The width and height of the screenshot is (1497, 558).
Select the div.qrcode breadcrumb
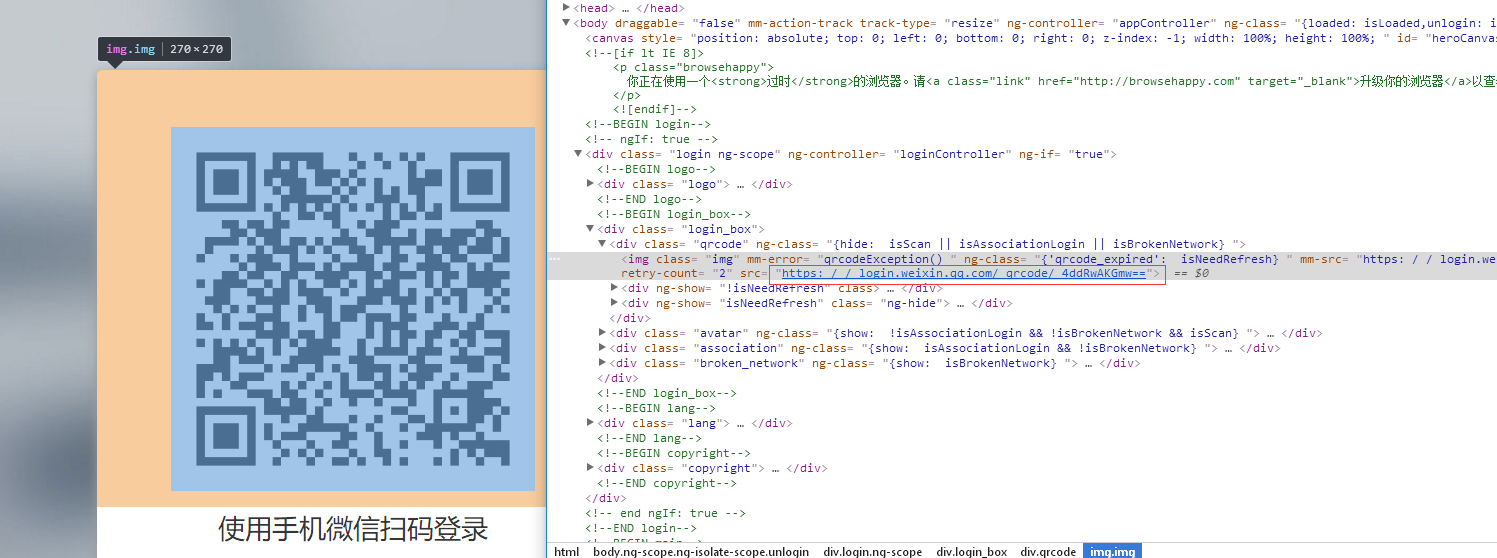[x=1048, y=551]
